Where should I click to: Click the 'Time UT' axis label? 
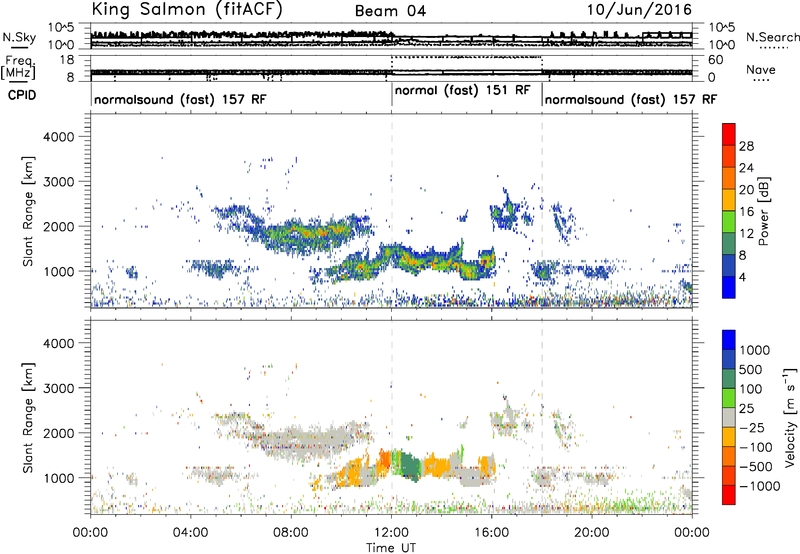point(391,548)
